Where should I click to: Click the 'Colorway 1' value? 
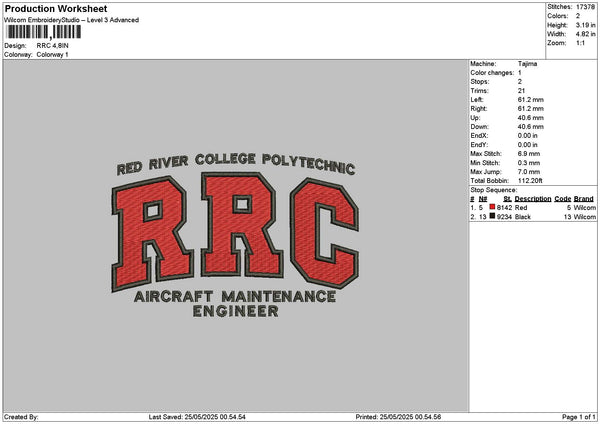(x=52, y=55)
